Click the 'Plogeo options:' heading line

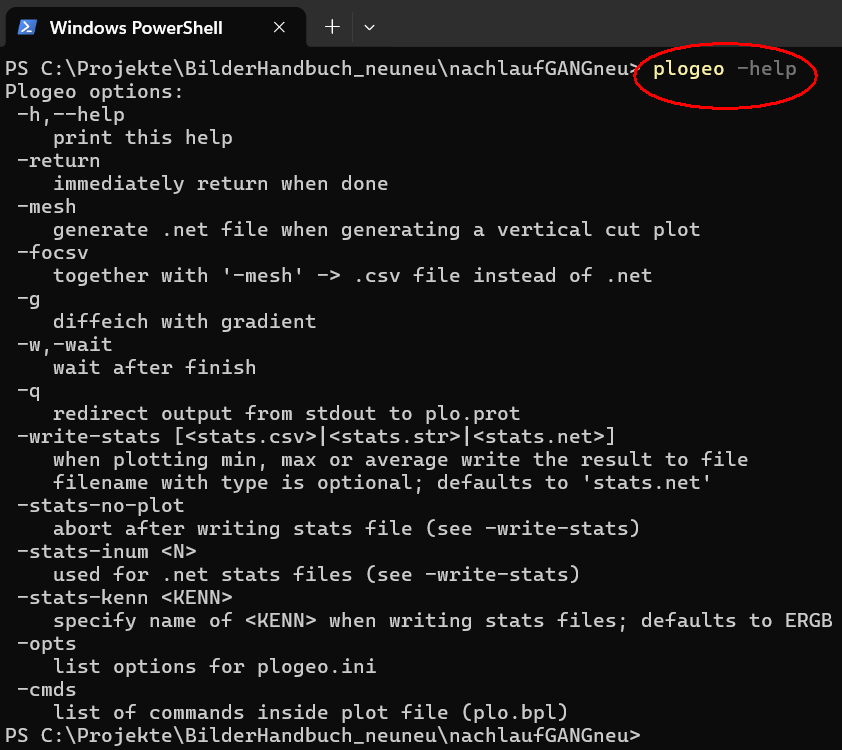coord(94,92)
